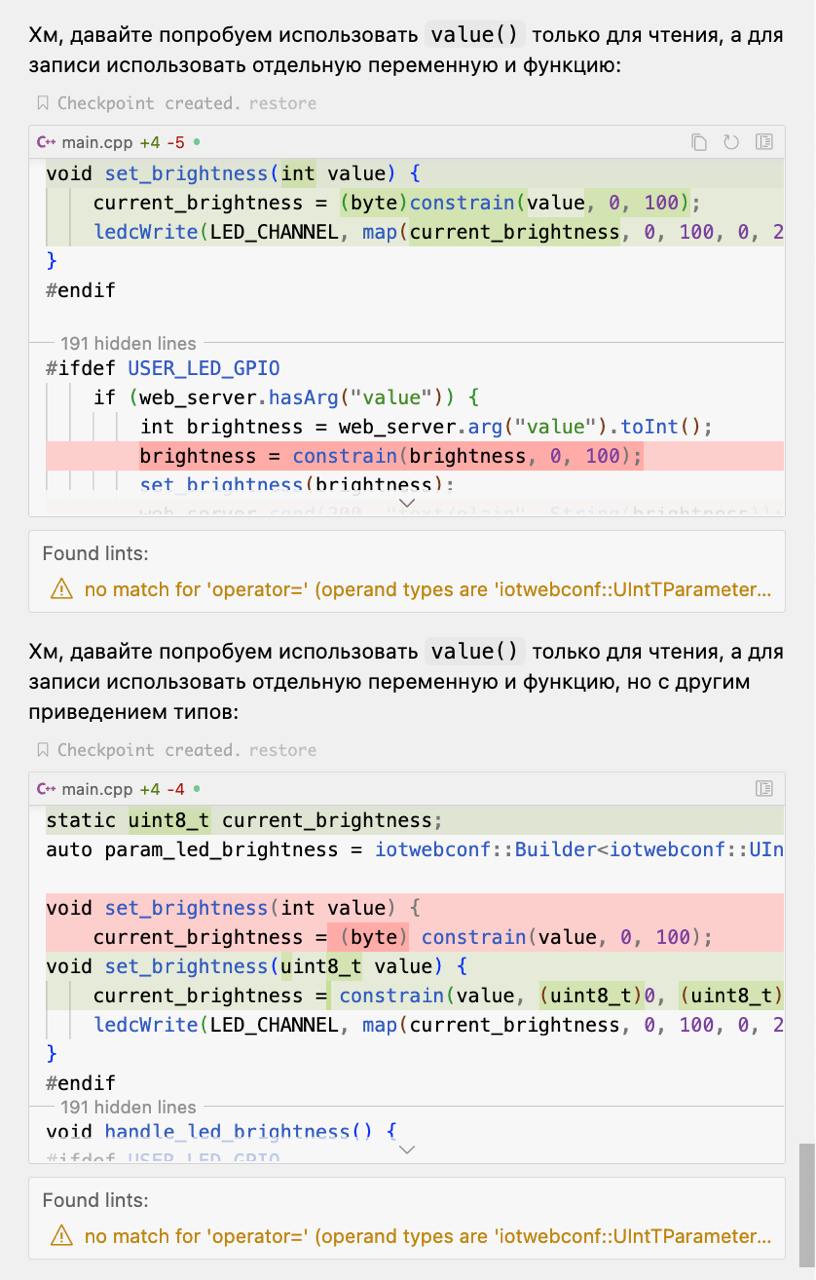The width and height of the screenshot is (816, 1280).
Task: Click the lint error message under +4 -5 block
Action: (427, 590)
